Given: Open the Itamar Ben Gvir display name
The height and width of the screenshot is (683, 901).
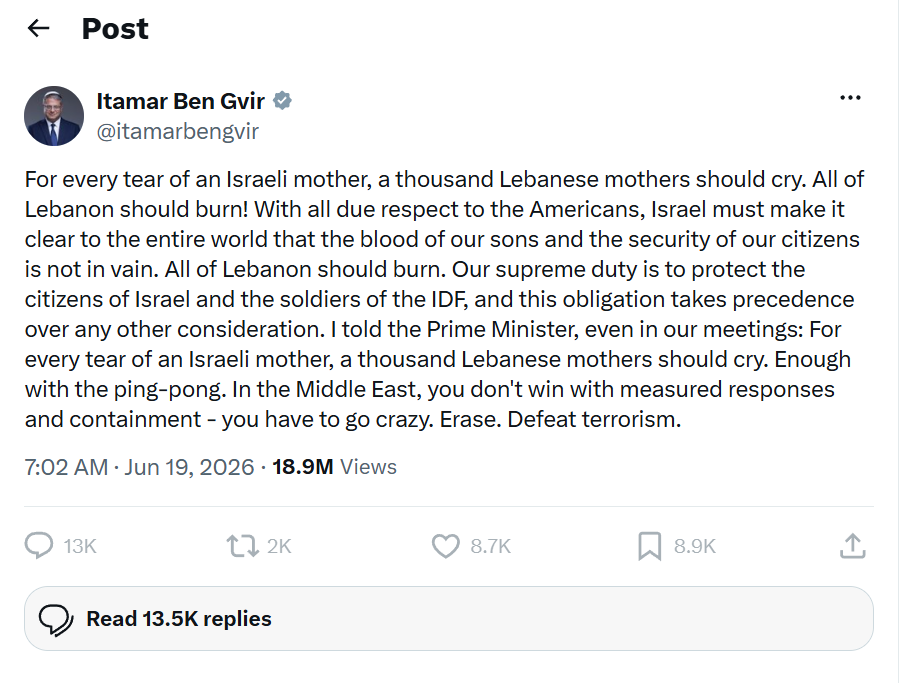Looking at the screenshot, I should (x=180, y=101).
